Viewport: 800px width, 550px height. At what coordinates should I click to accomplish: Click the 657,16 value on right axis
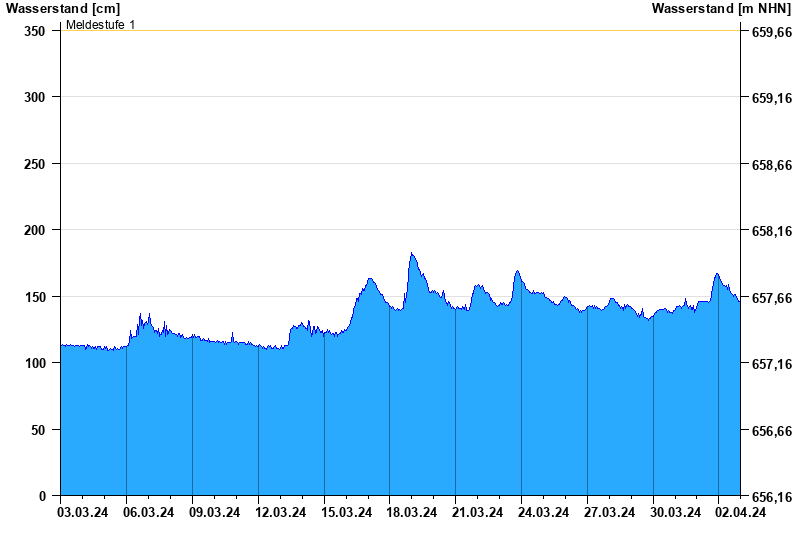point(771,364)
